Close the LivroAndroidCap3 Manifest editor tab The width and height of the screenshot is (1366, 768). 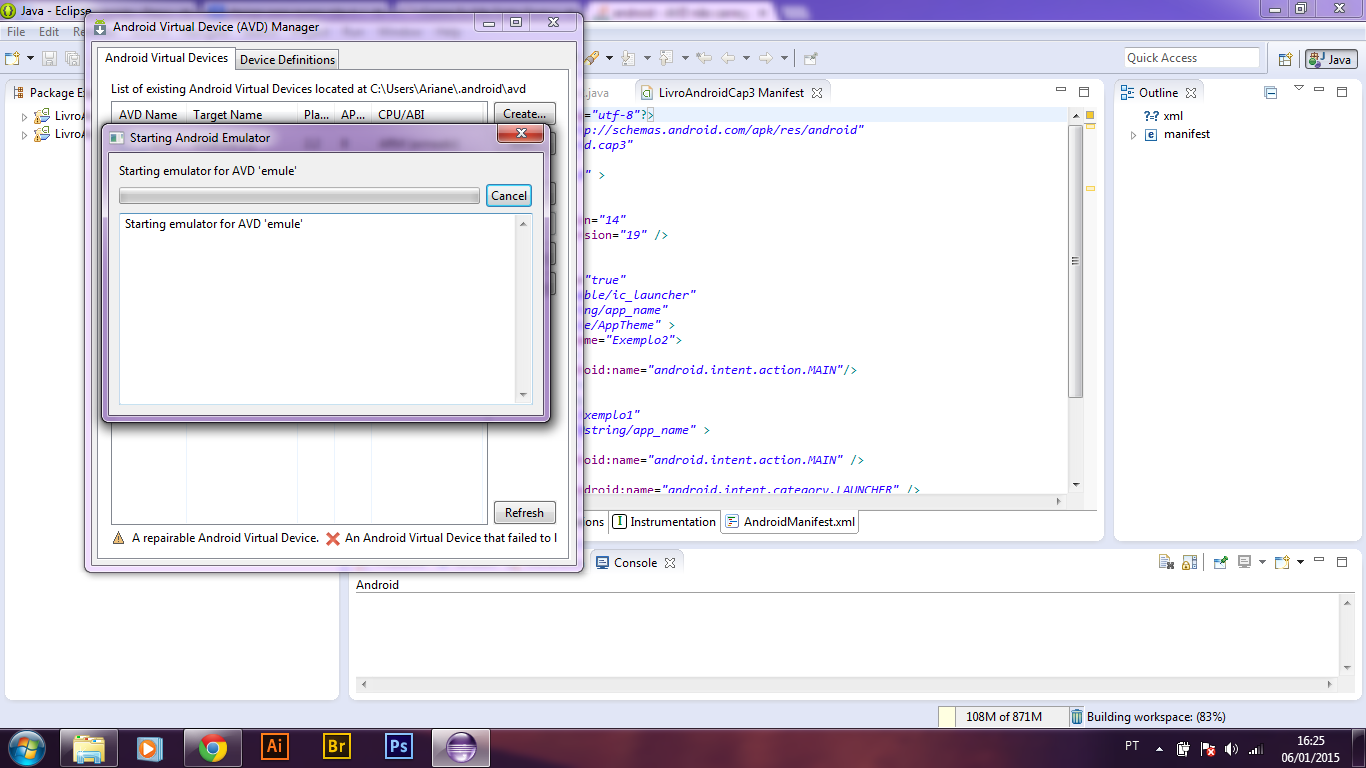pos(816,93)
